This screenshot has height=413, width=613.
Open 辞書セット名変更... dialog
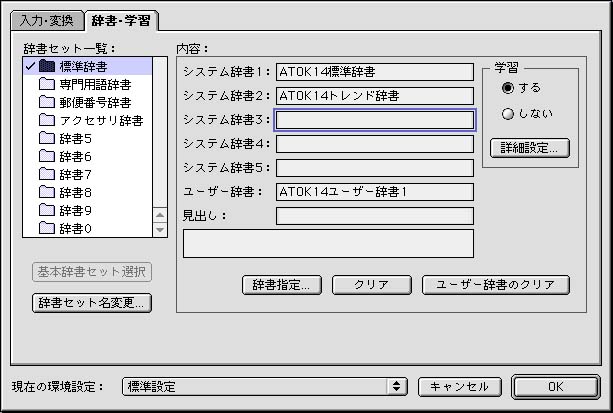[92, 303]
